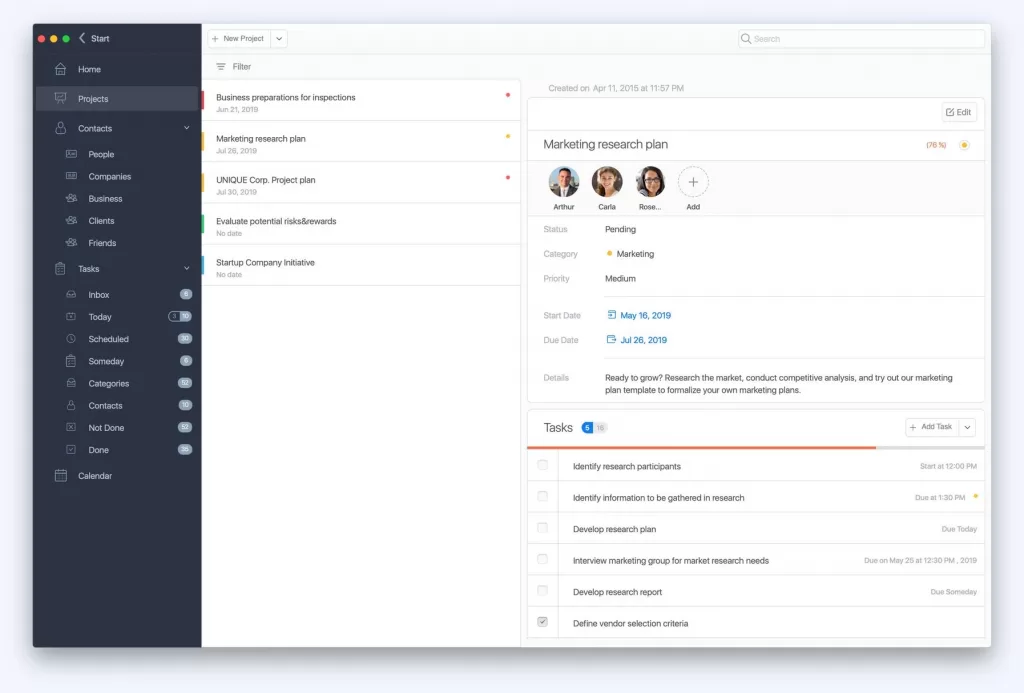Add a new project member via the plus icon
1024x693 pixels.
693,183
